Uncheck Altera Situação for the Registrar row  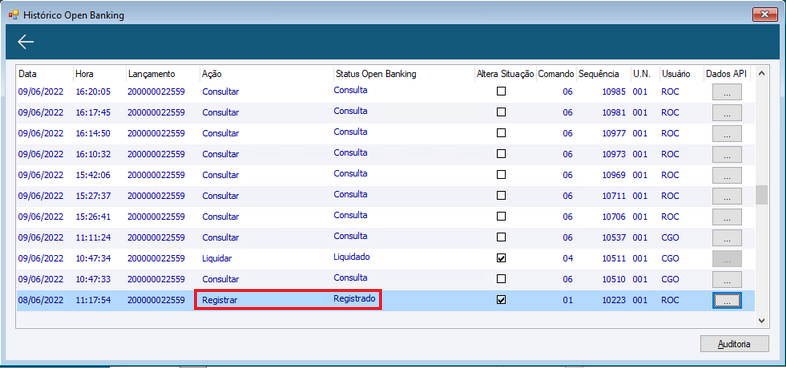(x=501, y=299)
